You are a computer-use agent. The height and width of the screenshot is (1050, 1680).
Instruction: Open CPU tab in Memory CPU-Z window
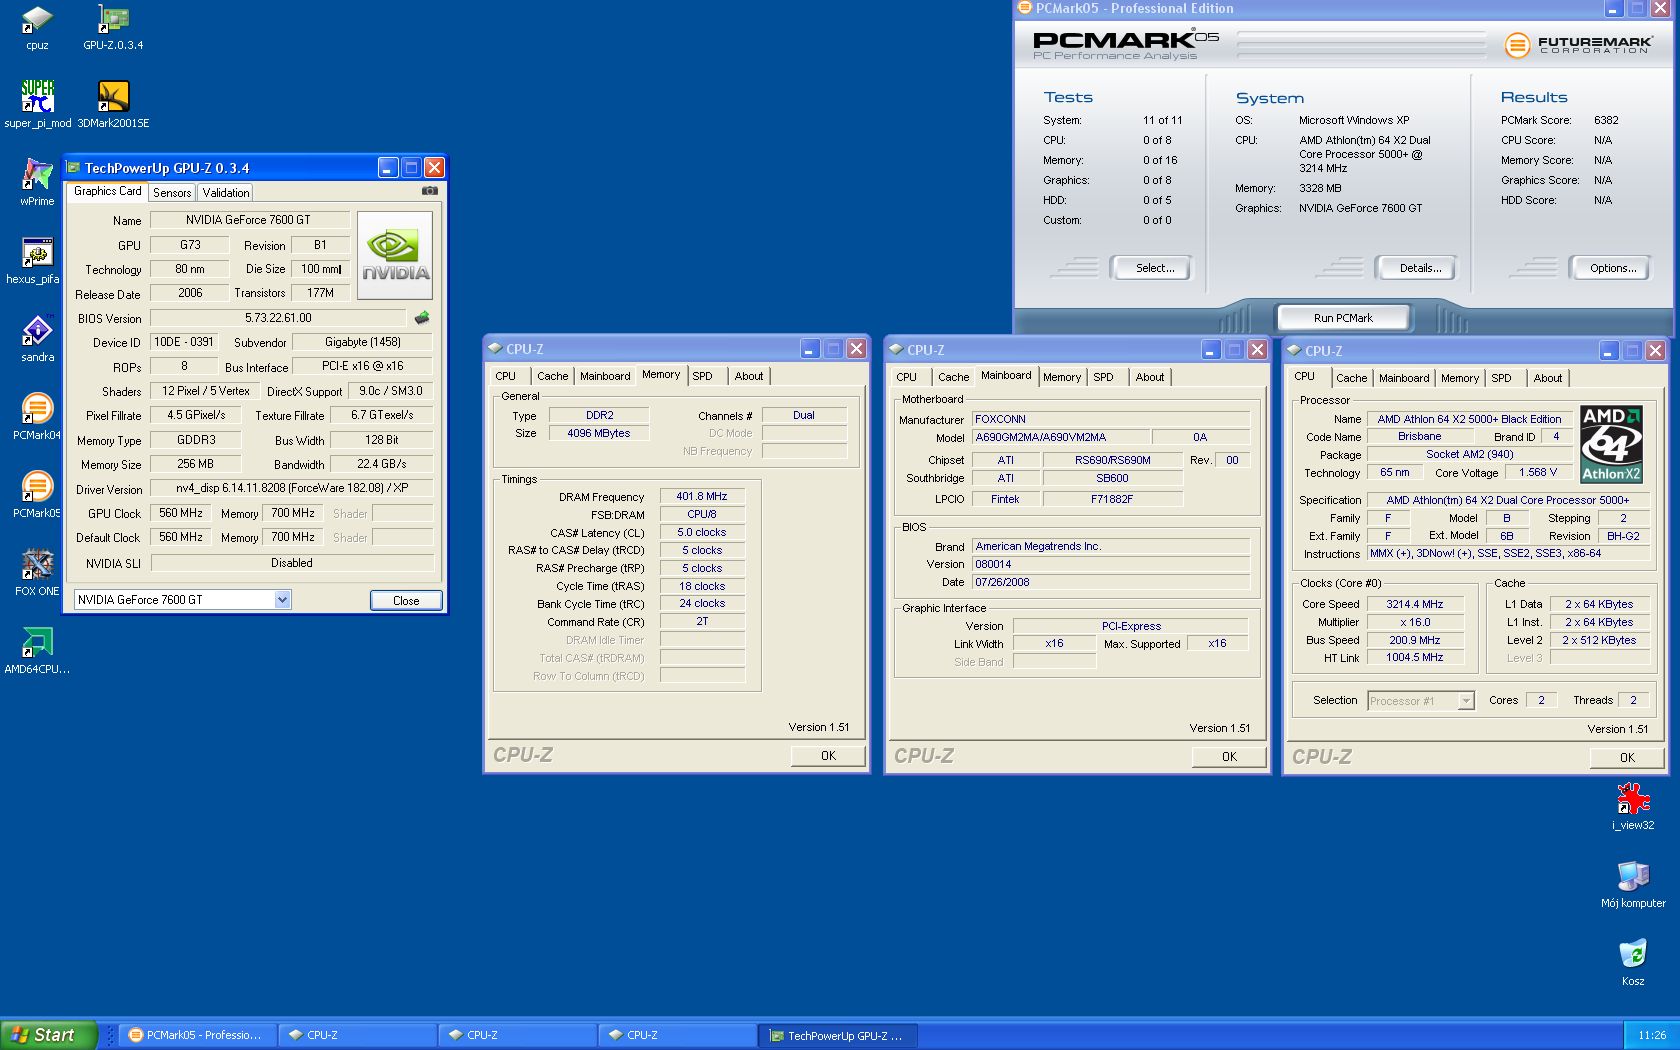[x=506, y=376]
